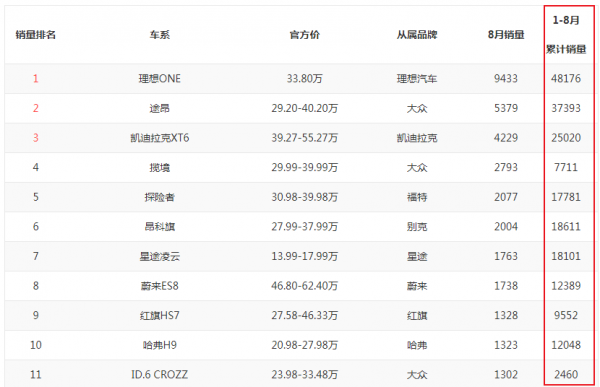Click the brand cell 福特
Image resolution: width=600 pixels, height=387 pixels.
pos(417,197)
